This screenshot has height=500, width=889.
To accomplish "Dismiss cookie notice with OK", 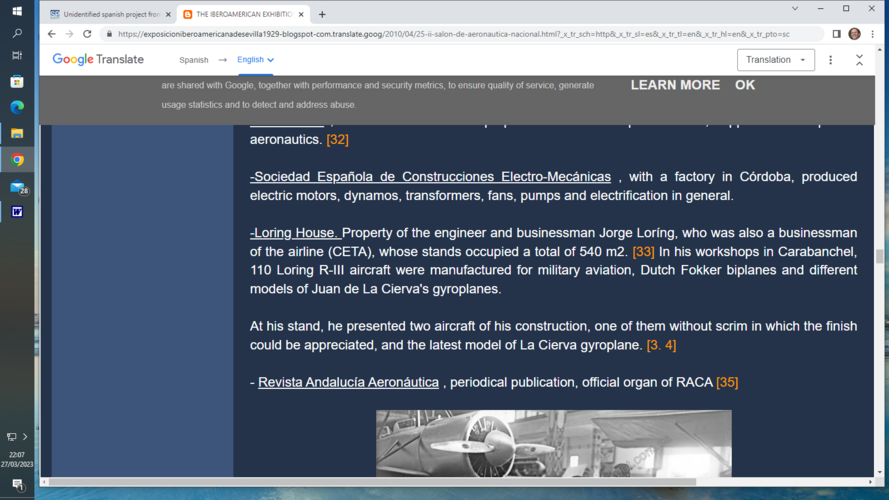I will [x=745, y=85].
